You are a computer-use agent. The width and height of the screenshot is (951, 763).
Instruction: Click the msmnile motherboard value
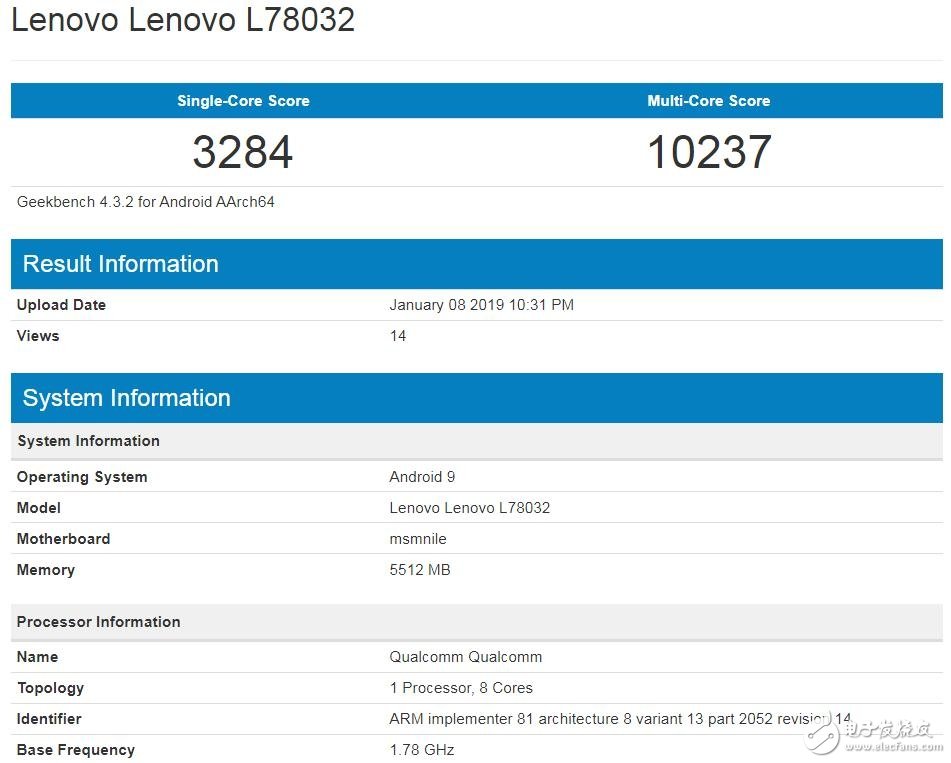[418, 539]
